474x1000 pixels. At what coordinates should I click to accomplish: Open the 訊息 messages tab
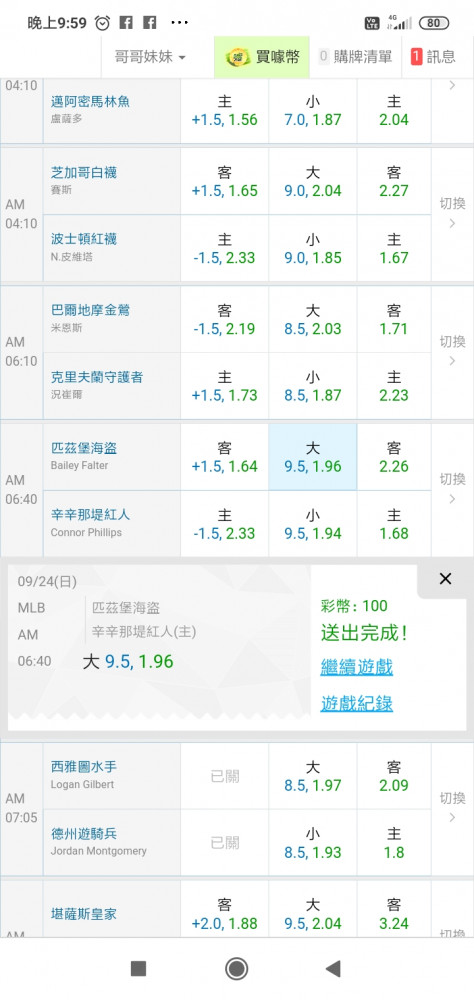[x=434, y=57]
